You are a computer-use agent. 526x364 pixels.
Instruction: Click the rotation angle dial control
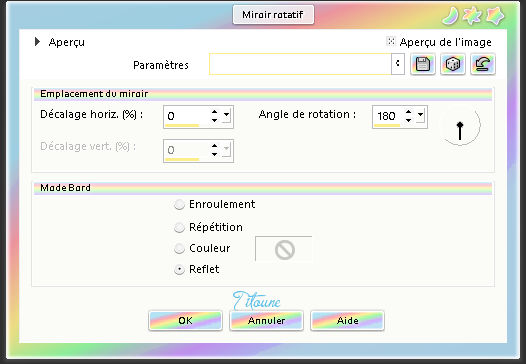click(x=460, y=126)
